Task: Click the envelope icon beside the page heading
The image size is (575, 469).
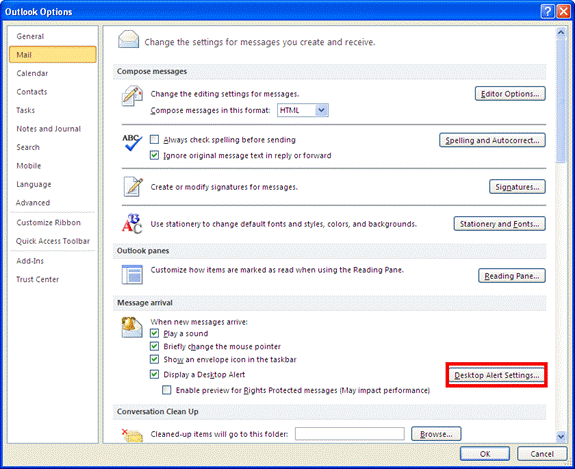Action: coord(128,40)
